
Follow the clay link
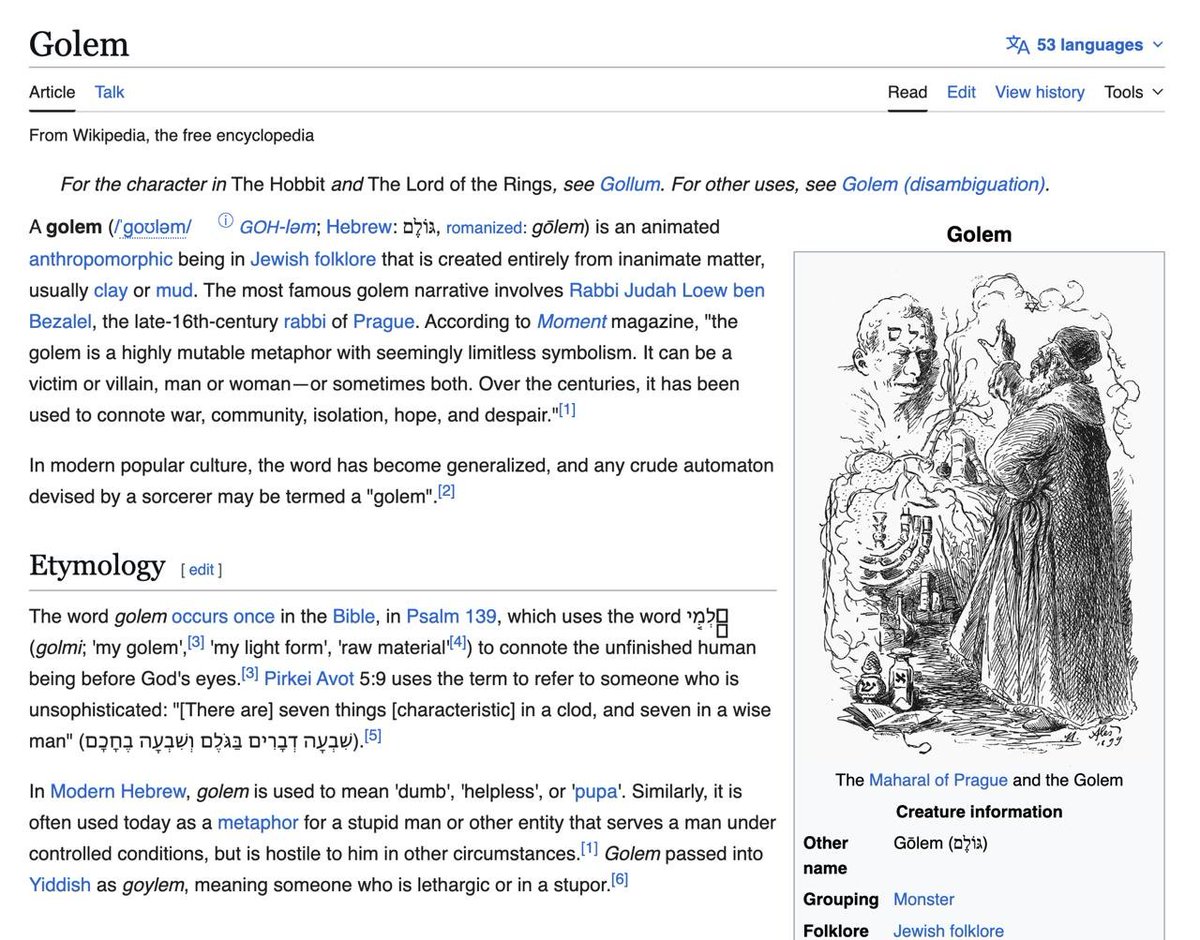111,291
